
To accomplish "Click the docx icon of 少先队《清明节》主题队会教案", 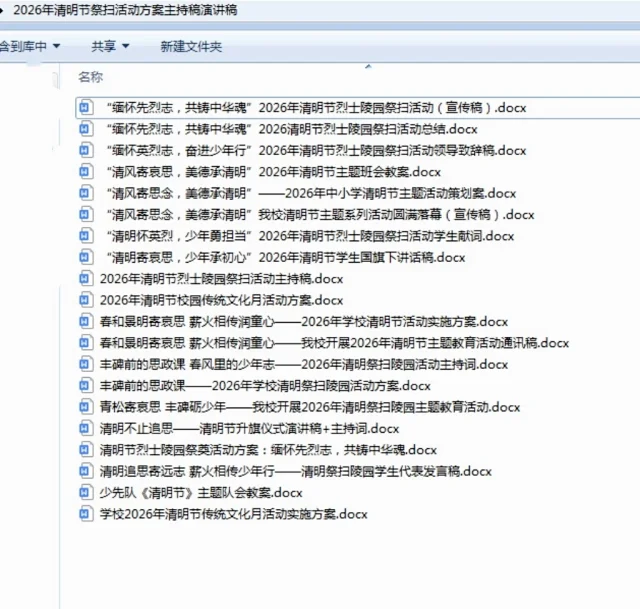I will point(86,492).
